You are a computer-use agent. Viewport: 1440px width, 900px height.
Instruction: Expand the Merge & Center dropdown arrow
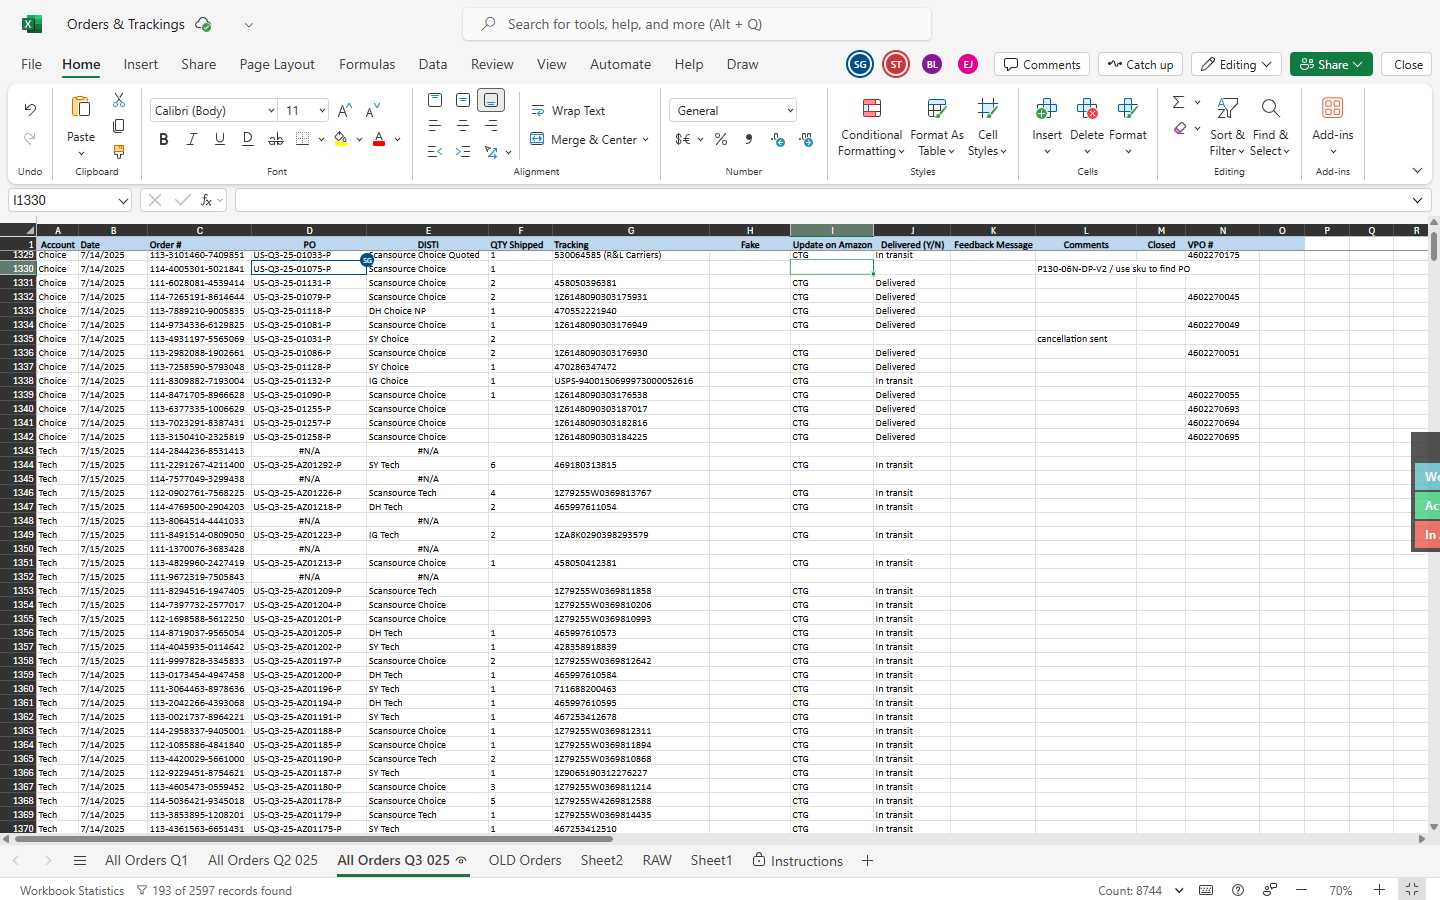(646, 140)
